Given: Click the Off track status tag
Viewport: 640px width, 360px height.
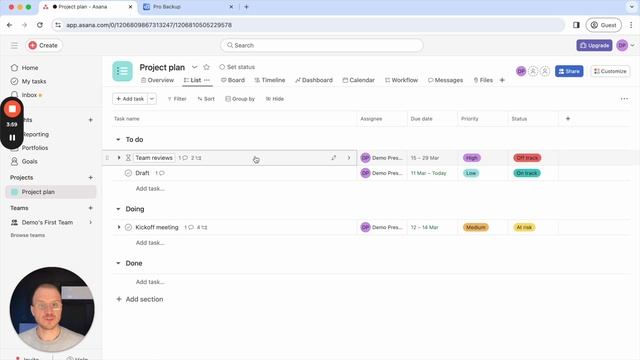Looking at the screenshot, I should click(x=527, y=158).
